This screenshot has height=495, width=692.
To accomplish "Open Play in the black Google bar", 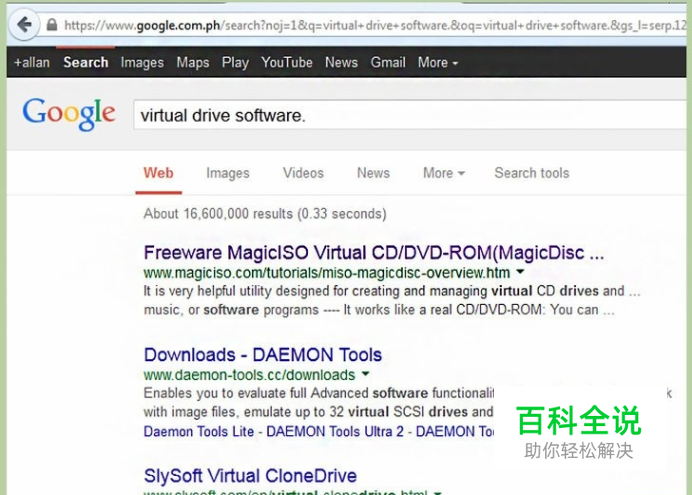I will 235,63.
